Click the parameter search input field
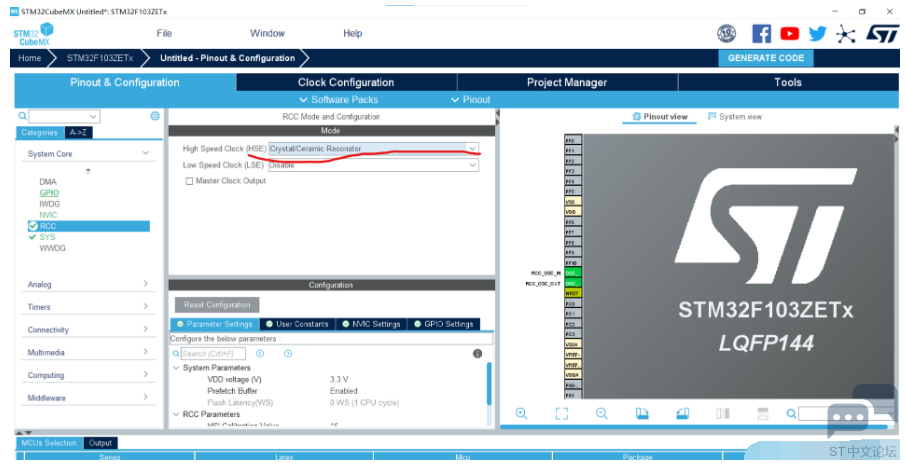 213,354
